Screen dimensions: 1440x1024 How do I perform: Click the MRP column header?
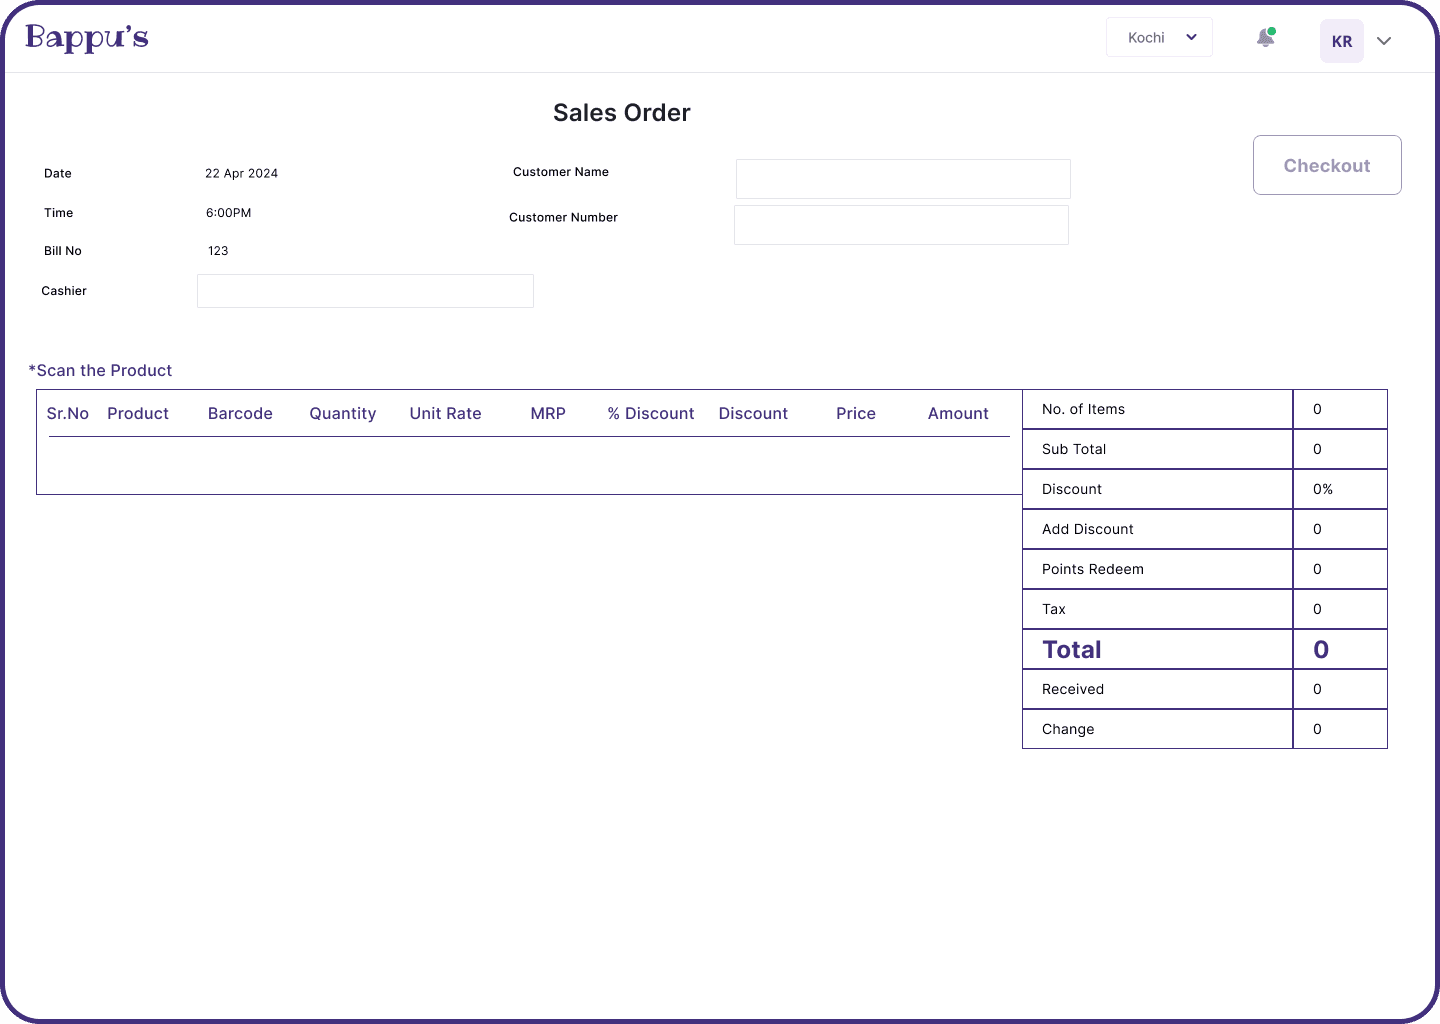point(548,413)
